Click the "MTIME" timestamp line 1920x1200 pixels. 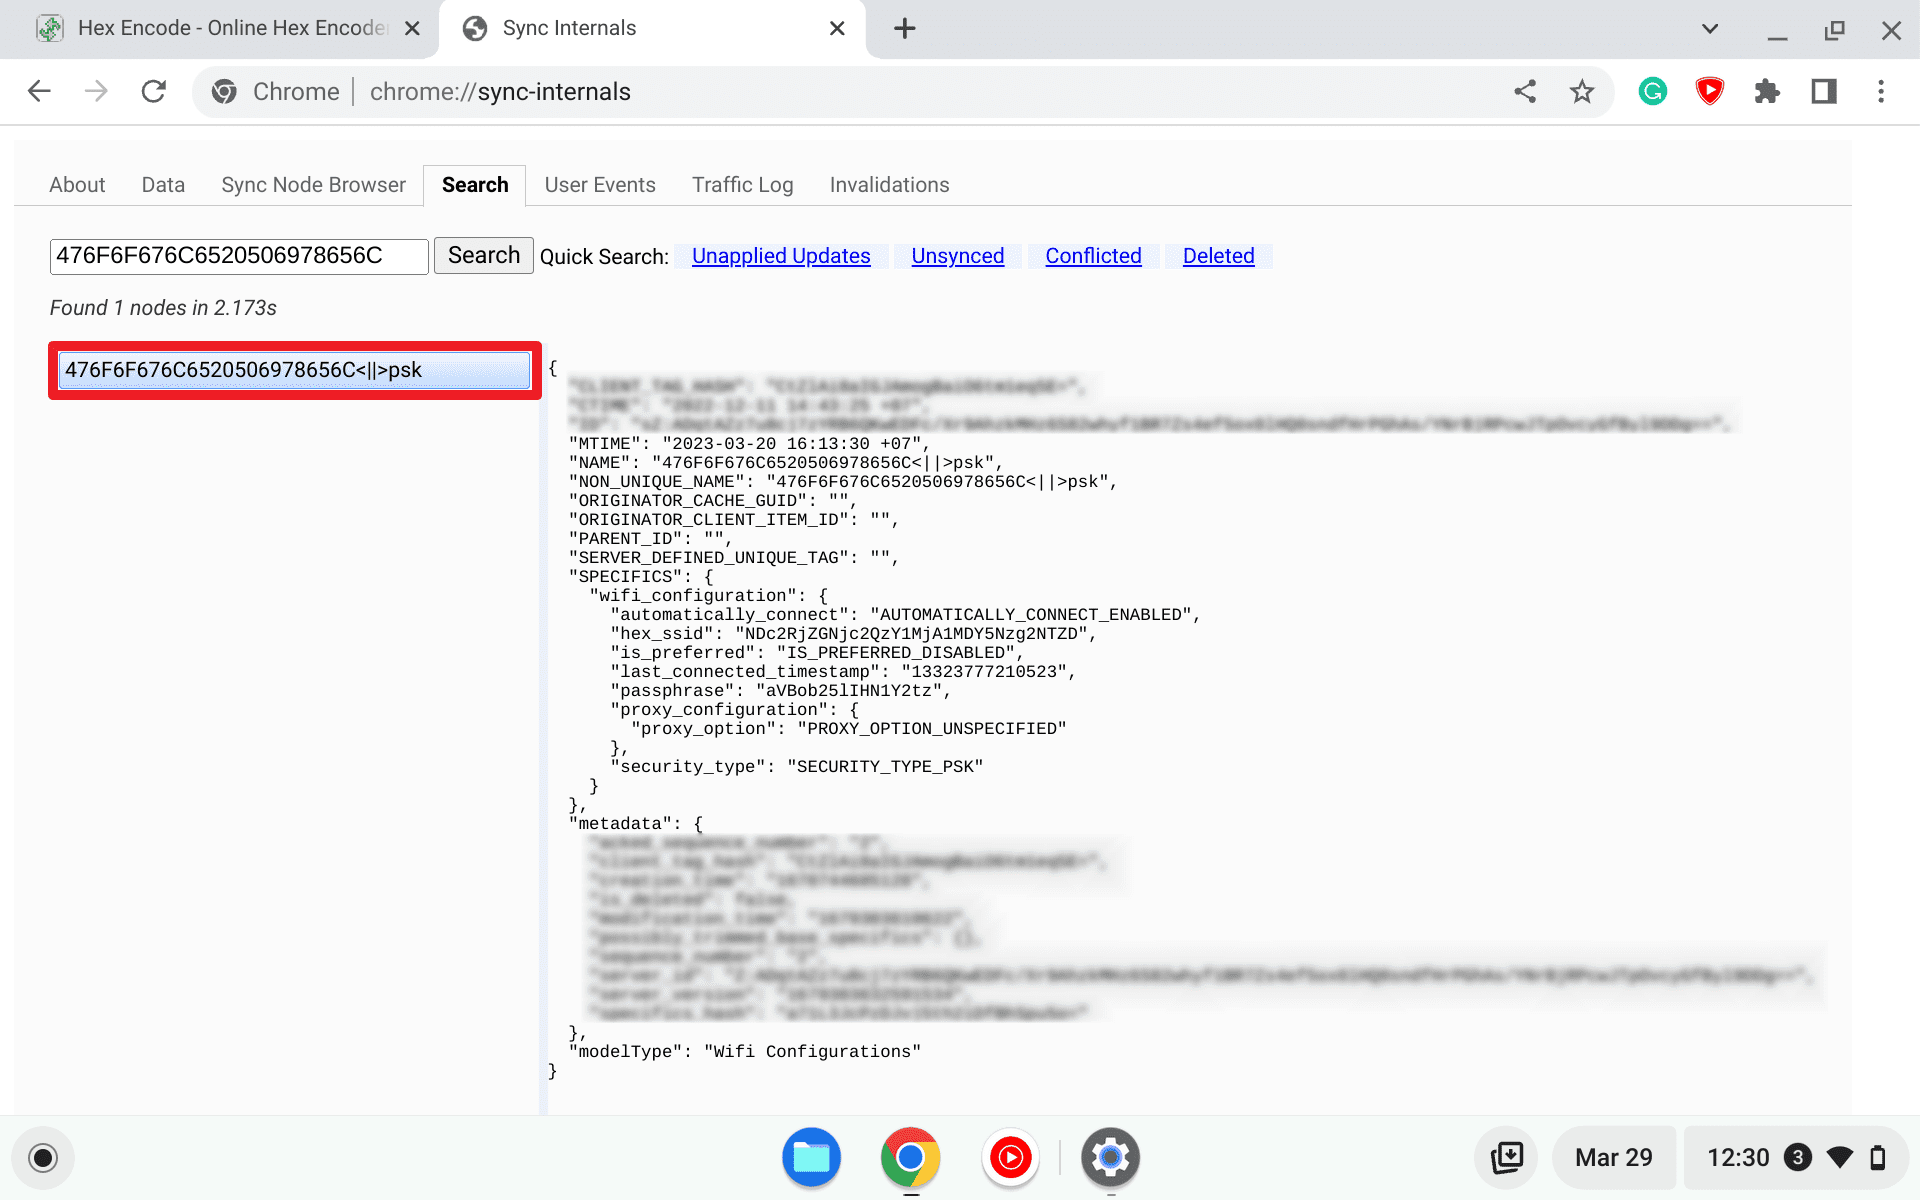(x=749, y=444)
